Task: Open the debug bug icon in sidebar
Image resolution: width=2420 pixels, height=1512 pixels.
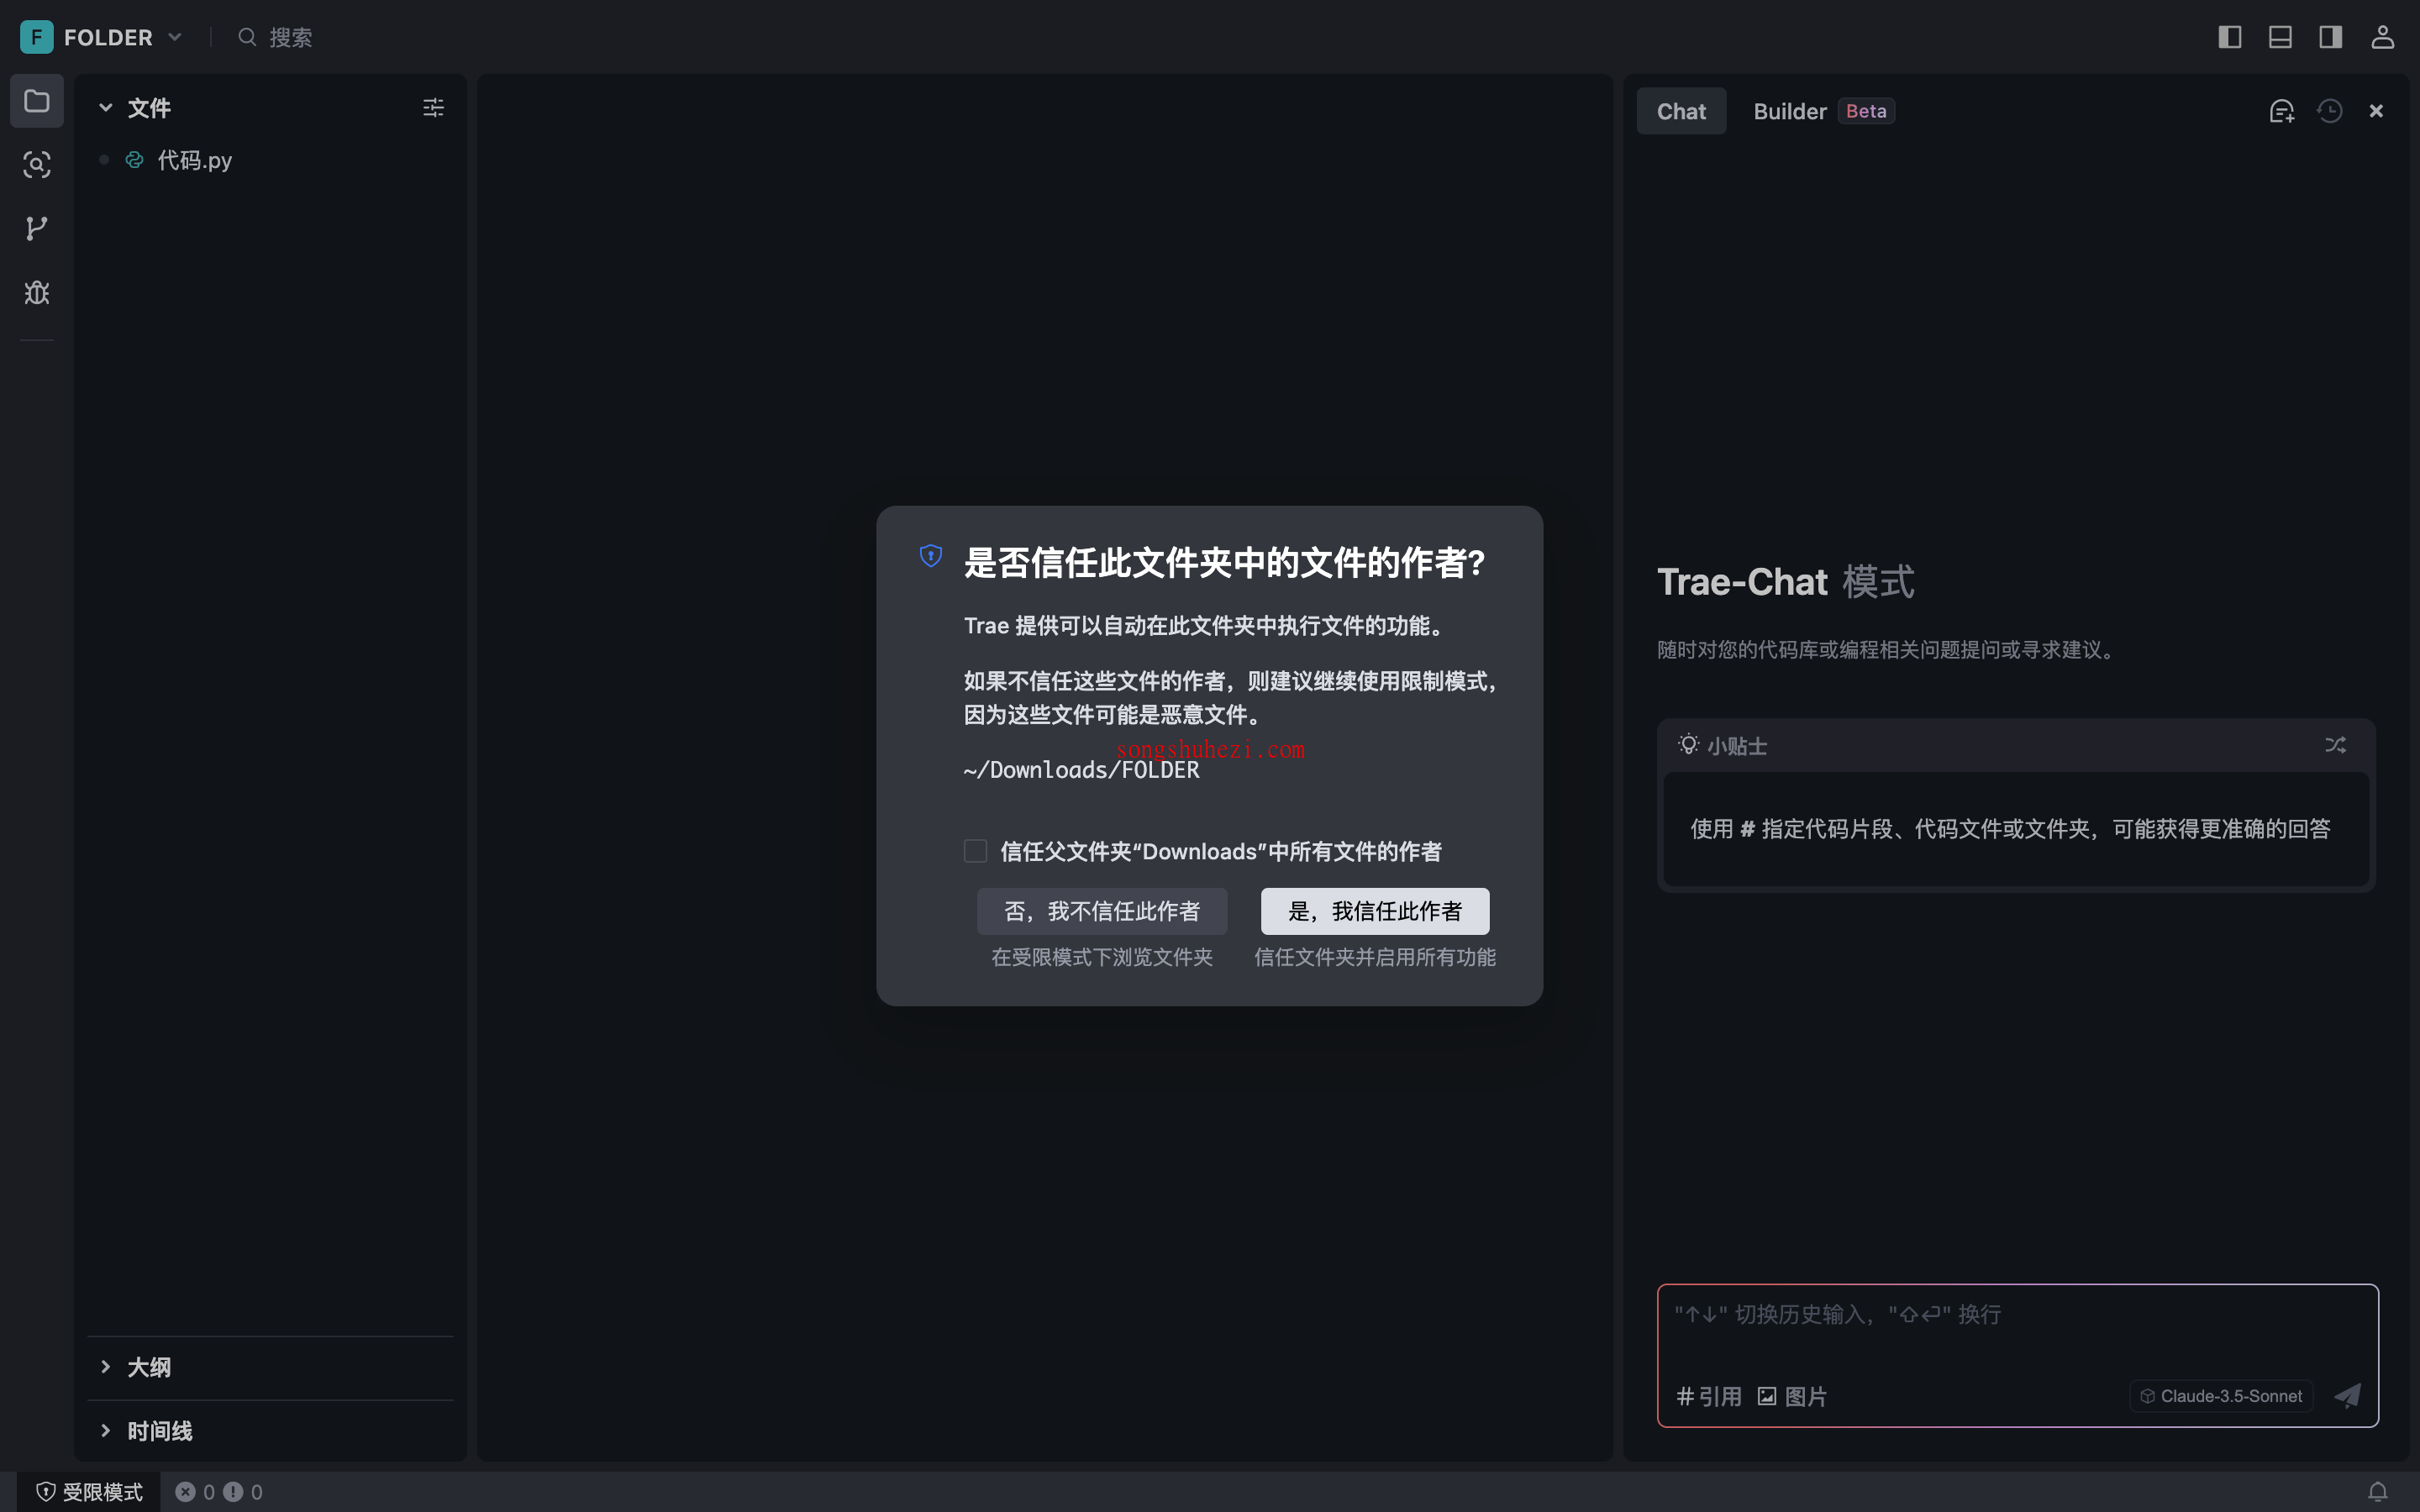Action: coord(37,293)
